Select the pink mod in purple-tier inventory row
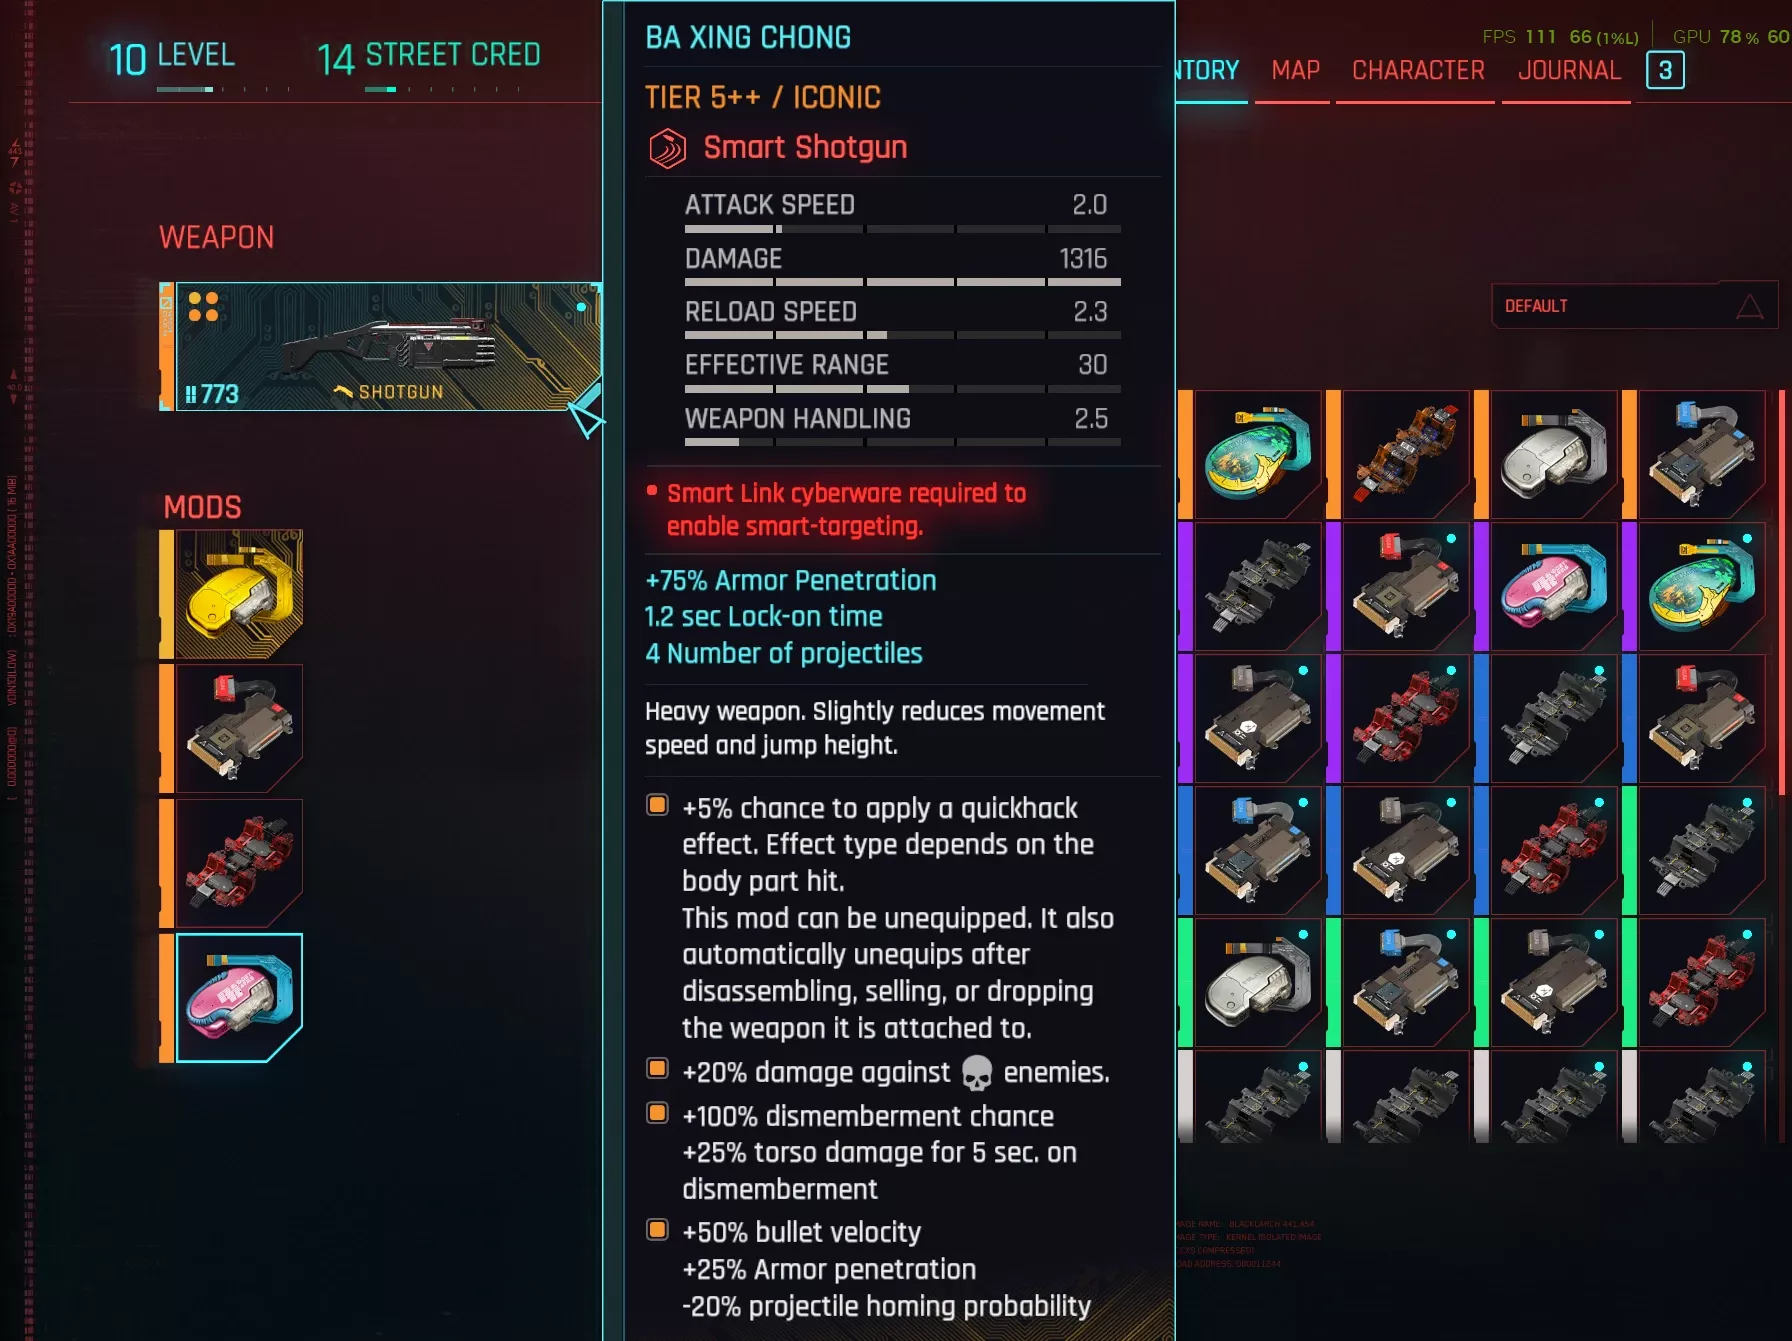This screenshot has height=1341, width=1792. [1553, 586]
